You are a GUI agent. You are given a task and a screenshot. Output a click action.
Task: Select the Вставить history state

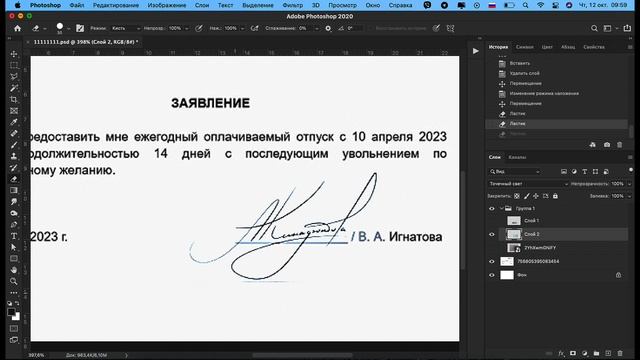pos(520,63)
